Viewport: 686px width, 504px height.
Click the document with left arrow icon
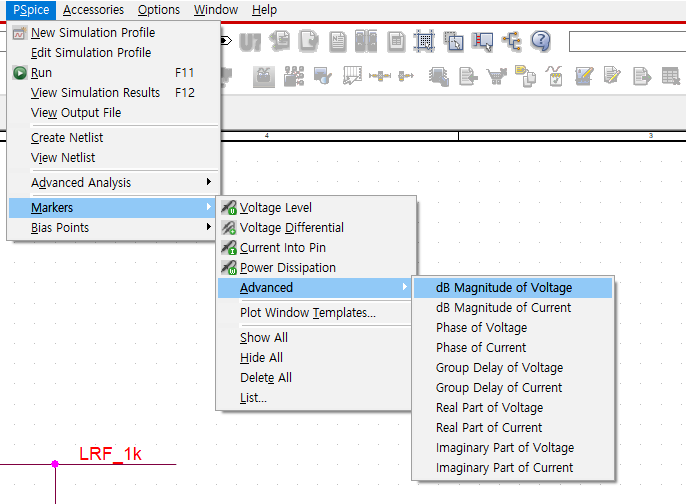(468, 76)
